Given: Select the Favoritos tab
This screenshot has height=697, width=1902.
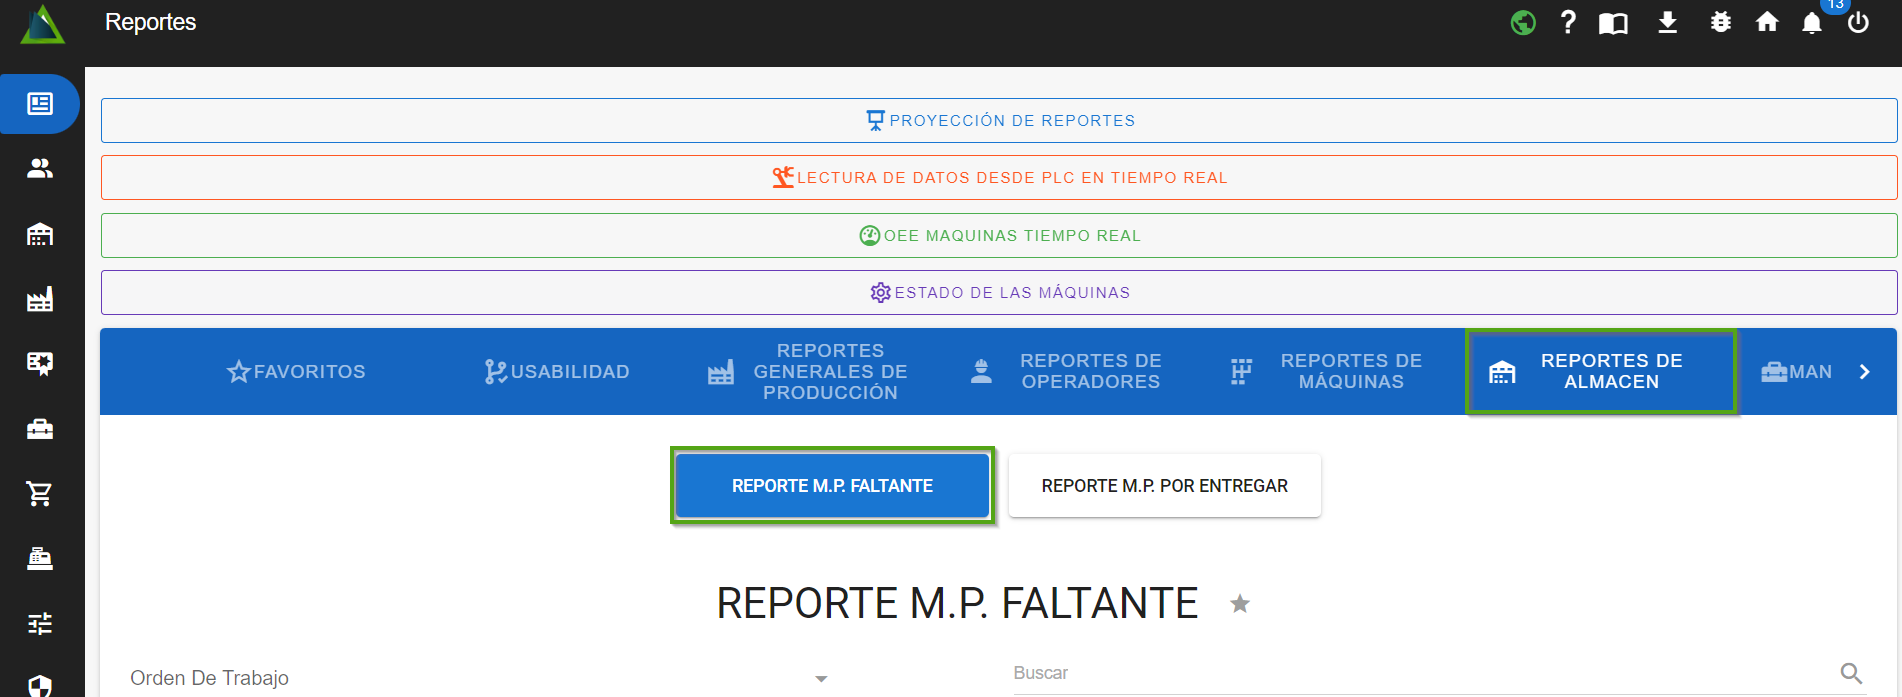Looking at the screenshot, I should [x=296, y=372].
